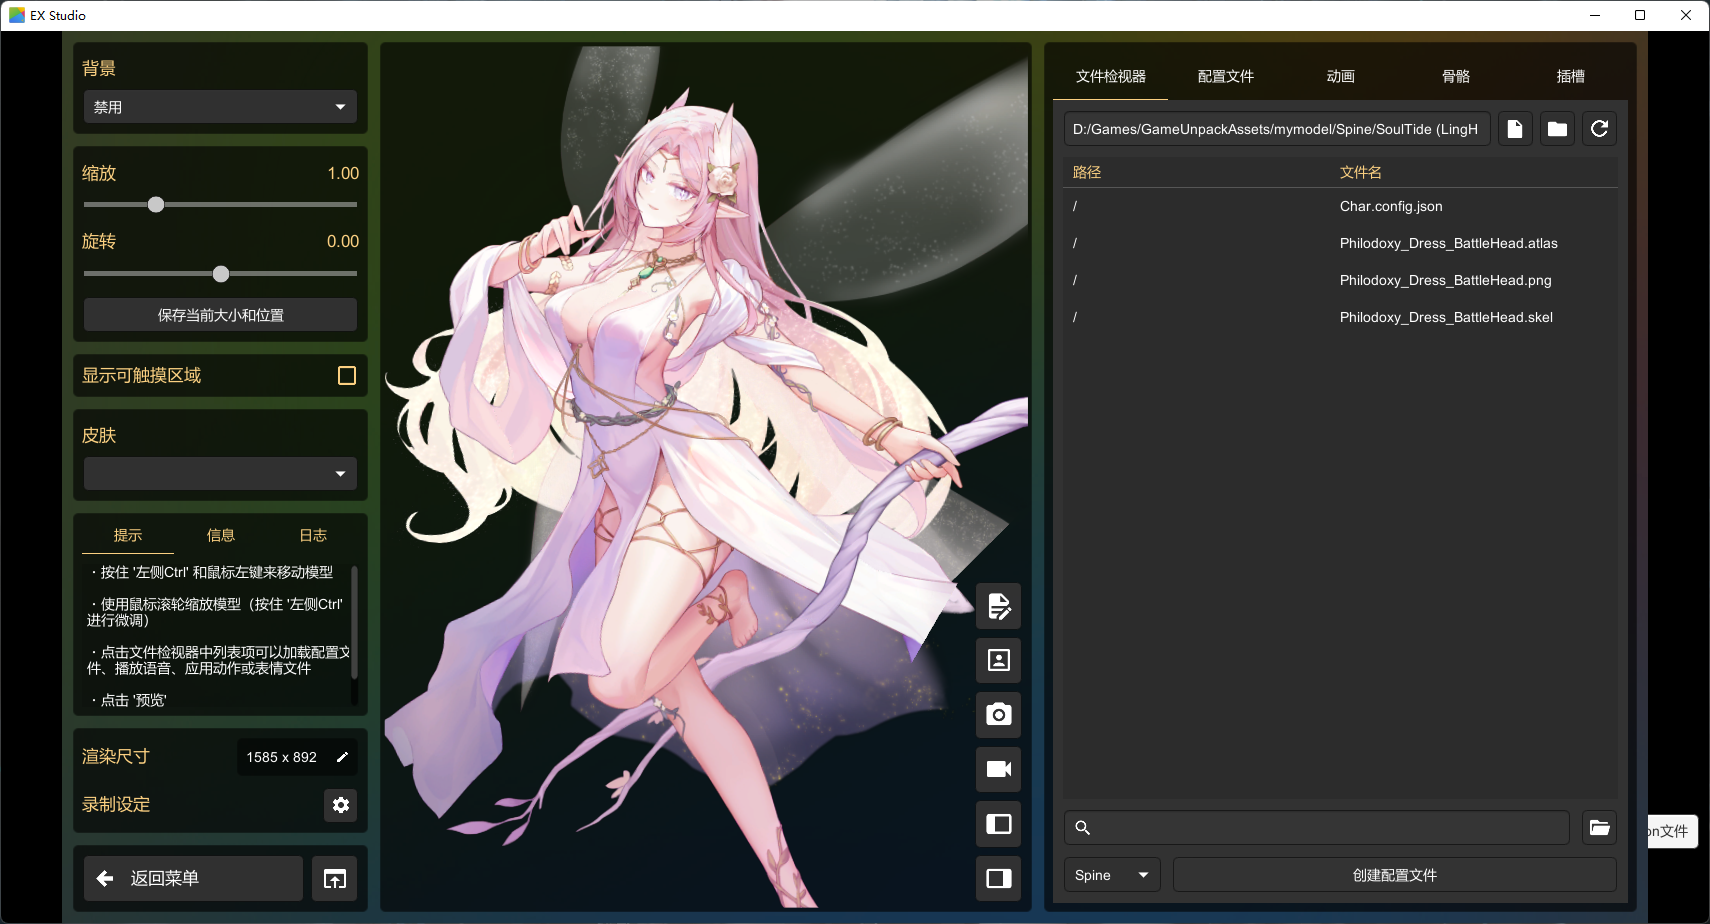1710x924 pixels.
Task: Select the 信息 tab
Action: click(221, 536)
